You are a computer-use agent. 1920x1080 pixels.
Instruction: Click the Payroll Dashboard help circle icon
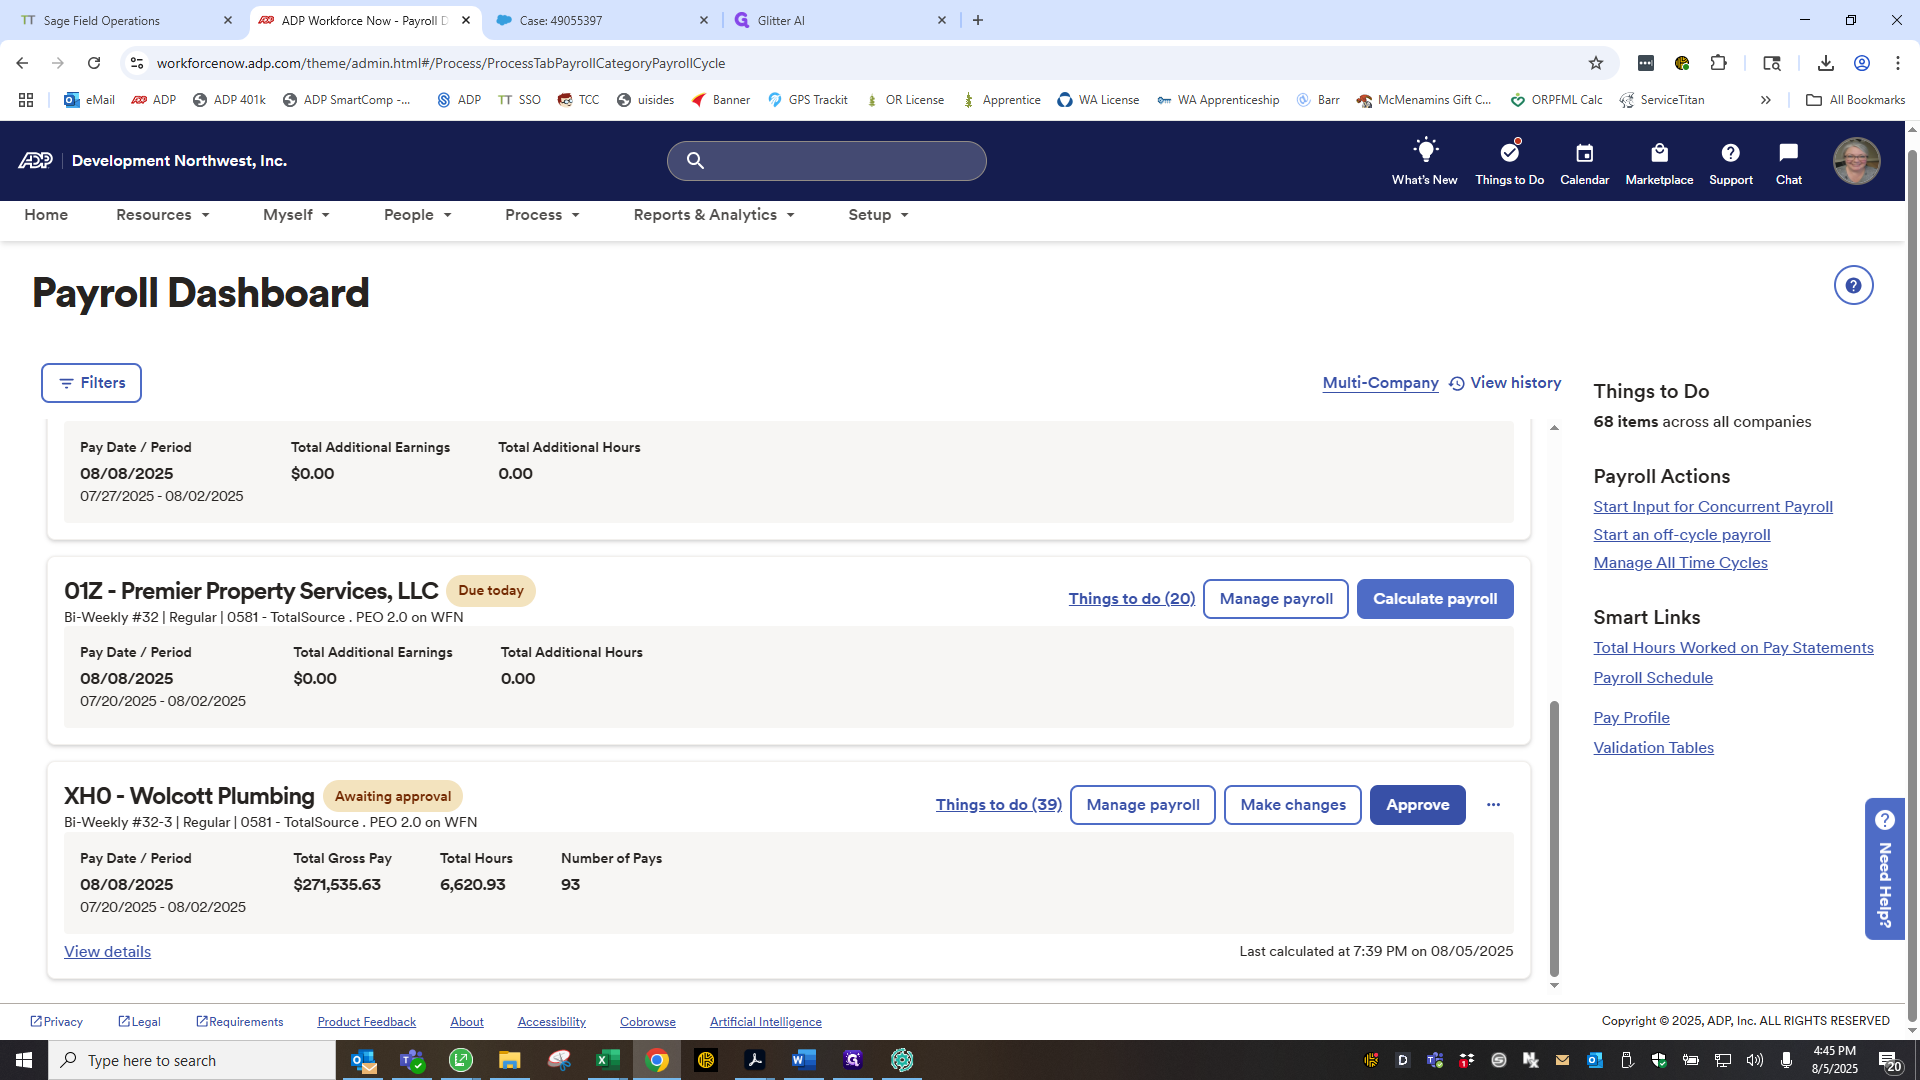(1853, 286)
